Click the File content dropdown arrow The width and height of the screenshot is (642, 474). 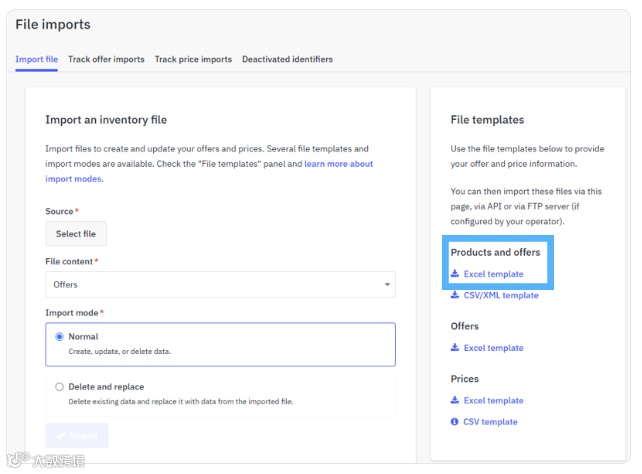point(387,285)
